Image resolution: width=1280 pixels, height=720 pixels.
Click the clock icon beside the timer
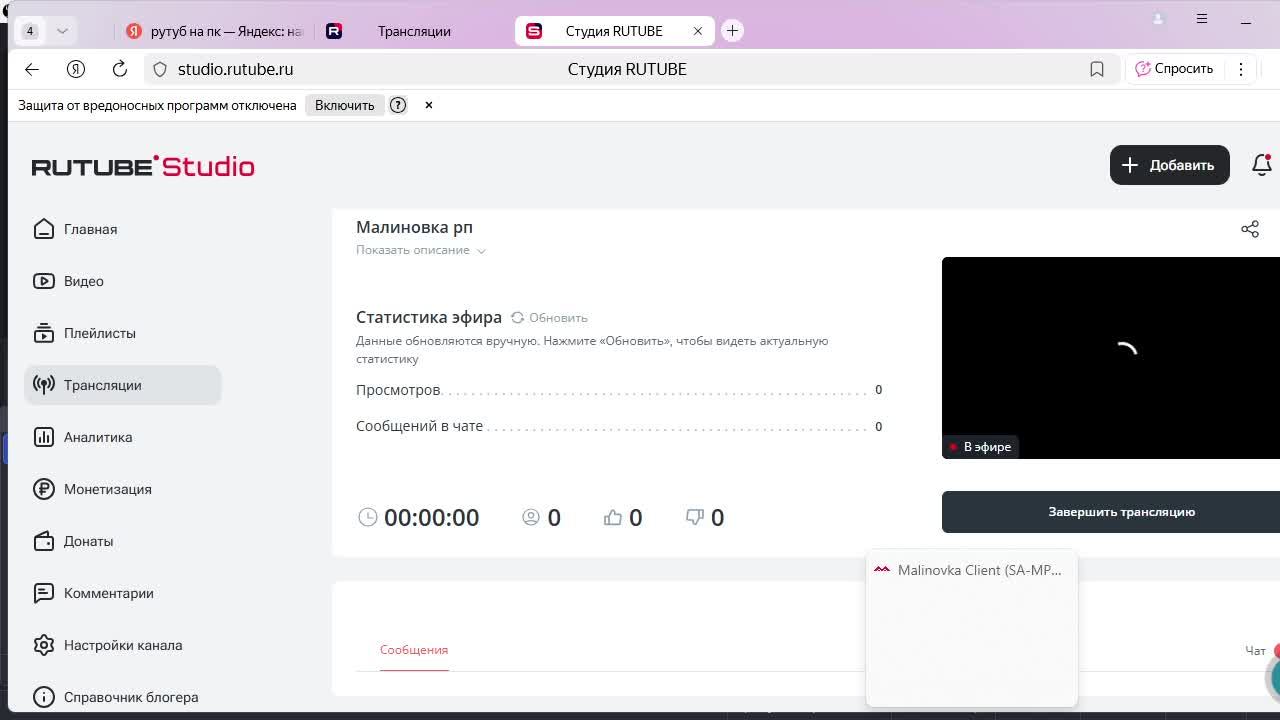point(368,517)
